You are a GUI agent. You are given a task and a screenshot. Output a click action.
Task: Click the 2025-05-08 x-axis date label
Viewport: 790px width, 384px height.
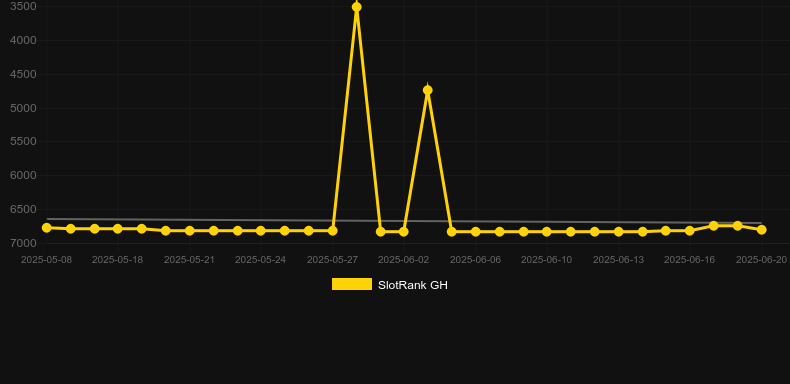46,260
